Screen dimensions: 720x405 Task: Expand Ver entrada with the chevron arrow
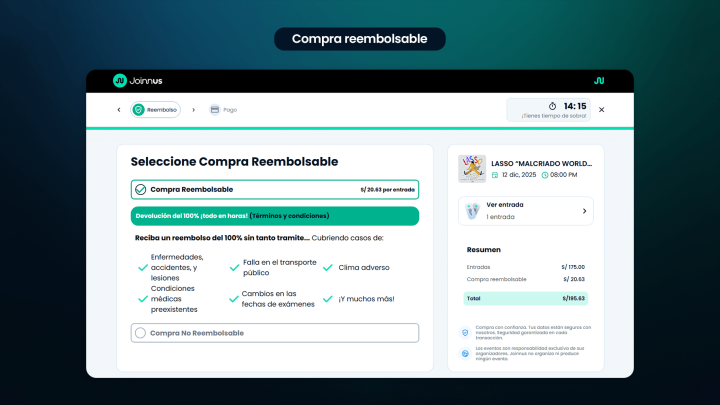tap(584, 211)
